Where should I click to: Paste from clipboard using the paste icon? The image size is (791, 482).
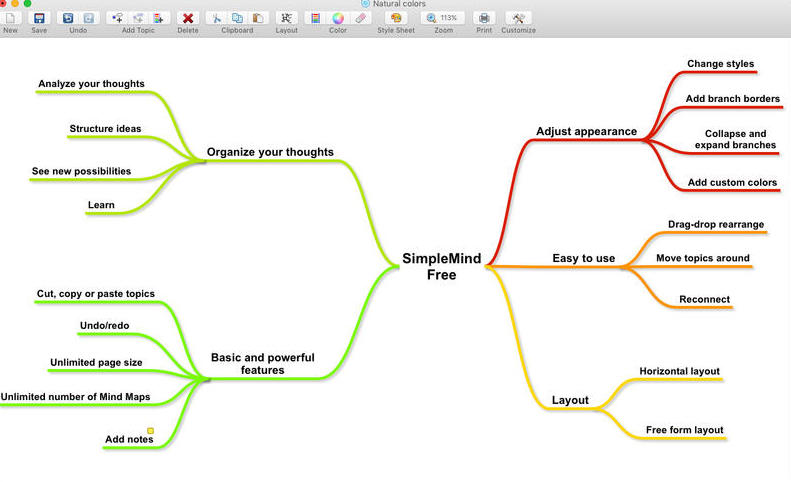pyautogui.click(x=258, y=18)
